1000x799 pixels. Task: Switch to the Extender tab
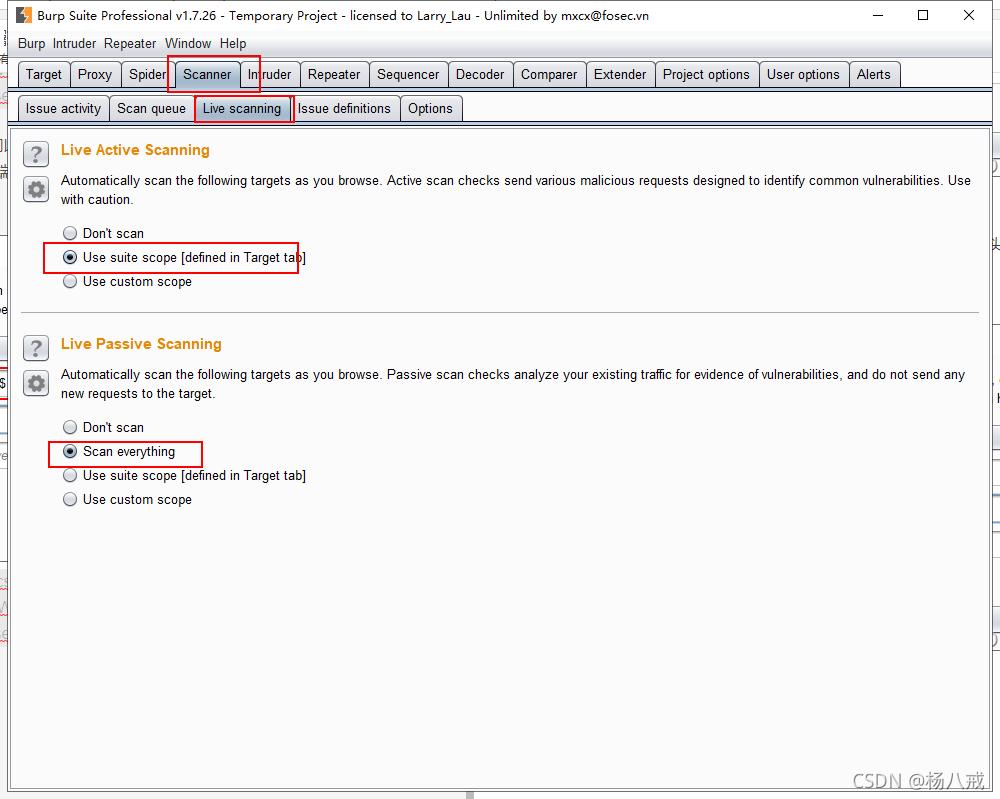click(x=620, y=75)
